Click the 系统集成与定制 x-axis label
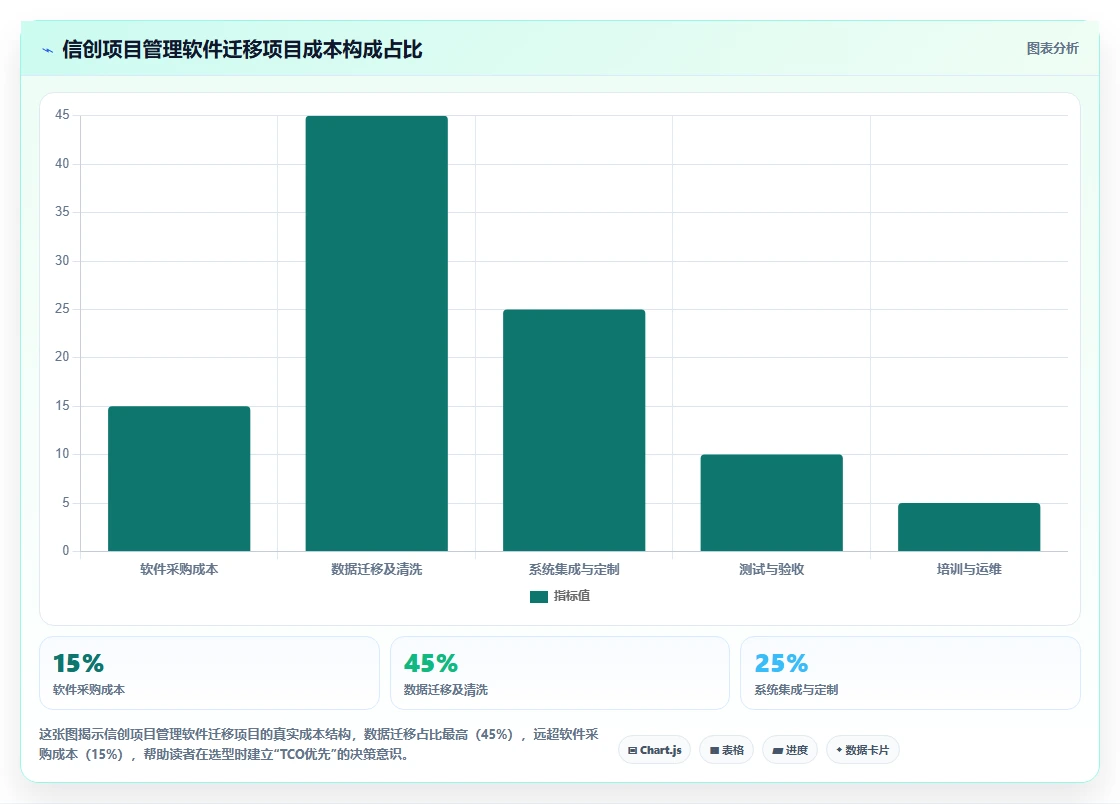The image size is (1120, 804). pyautogui.click(x=574, y=569)
